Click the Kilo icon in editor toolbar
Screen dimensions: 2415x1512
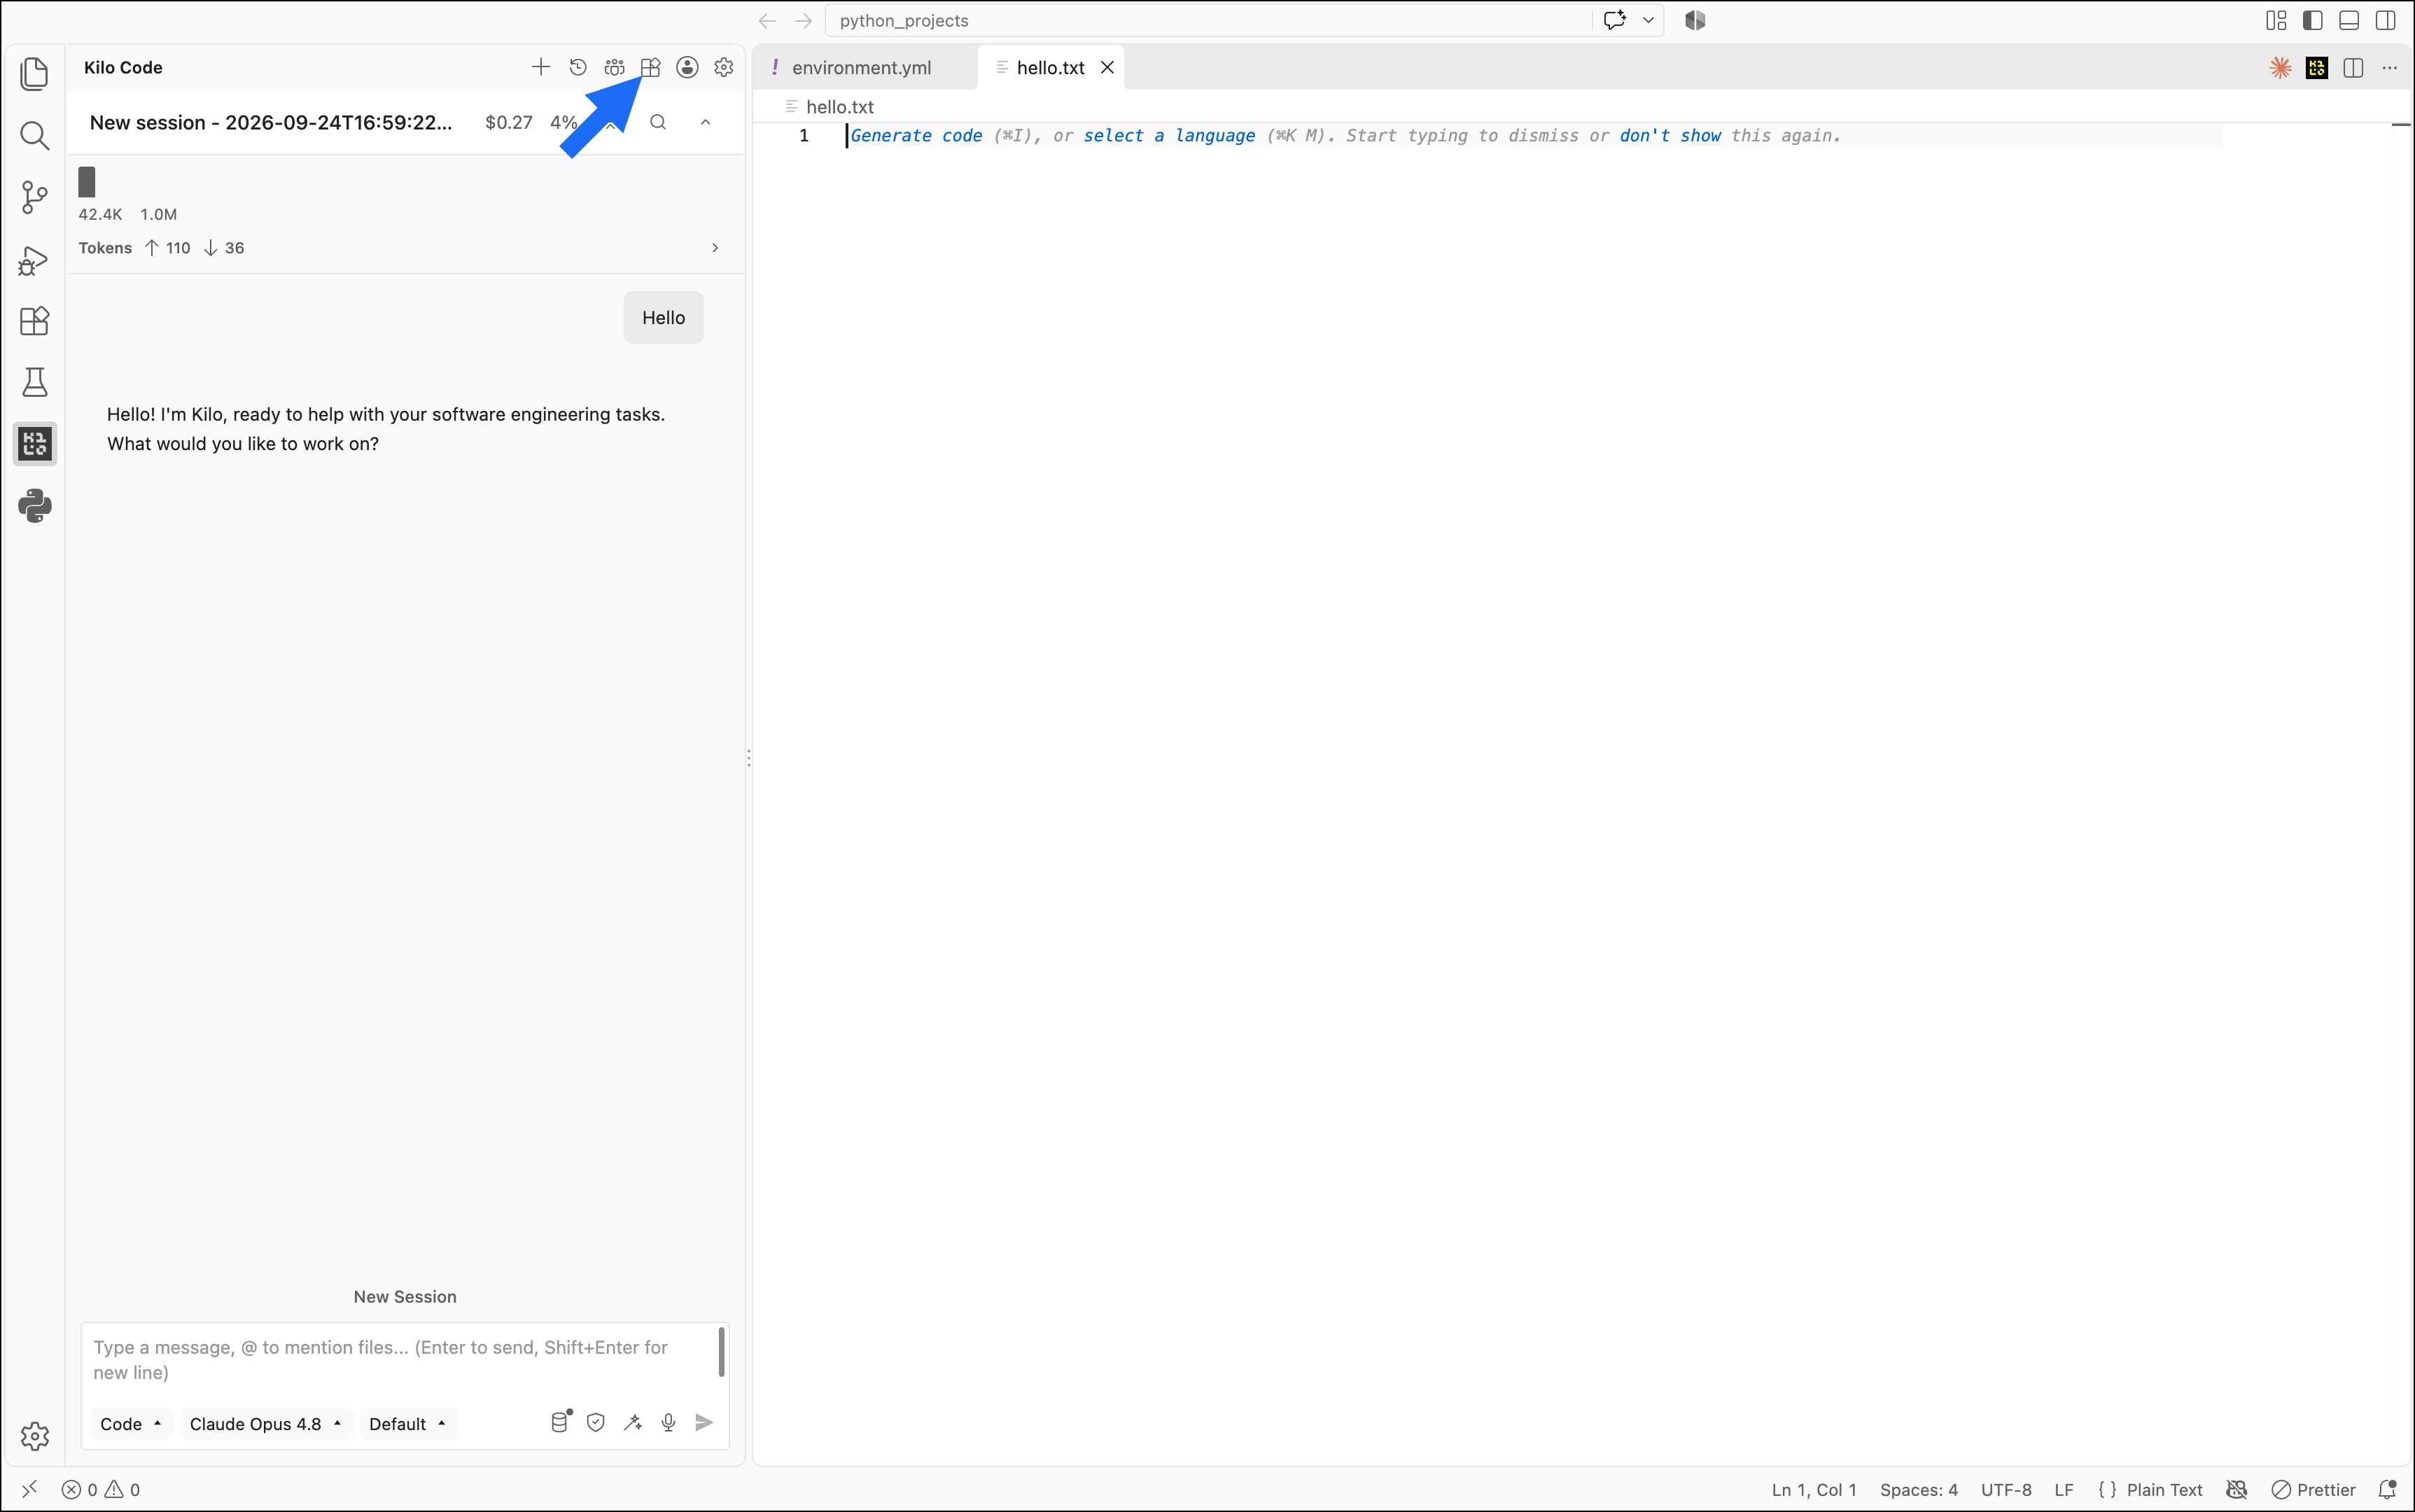pos(2317,67)
